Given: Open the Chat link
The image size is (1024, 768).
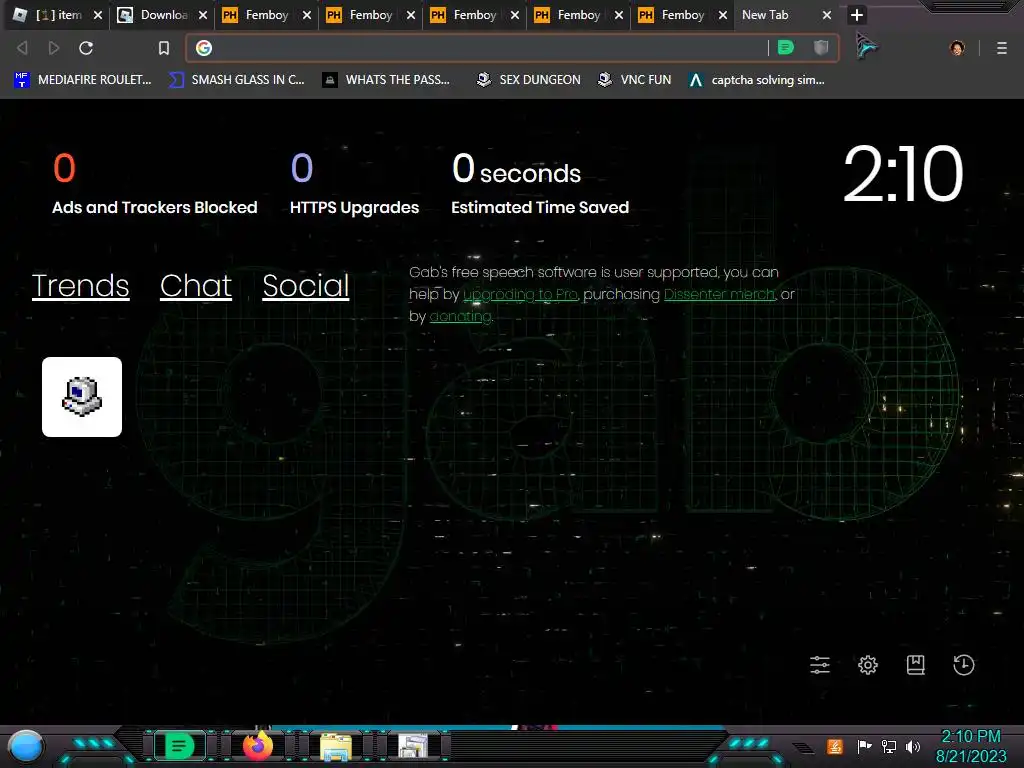Looking at the screenshot, I should 196,285.
